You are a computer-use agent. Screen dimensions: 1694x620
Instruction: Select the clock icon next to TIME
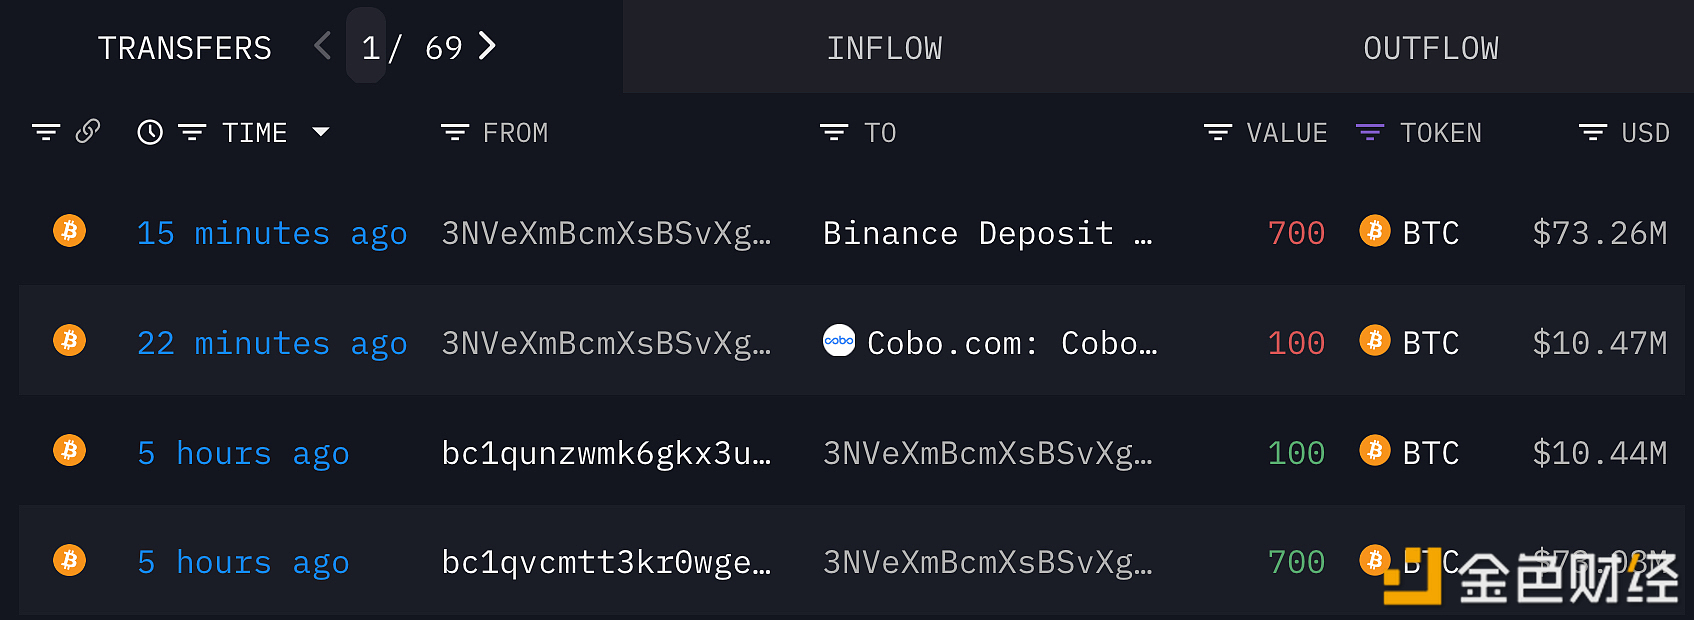148,131
